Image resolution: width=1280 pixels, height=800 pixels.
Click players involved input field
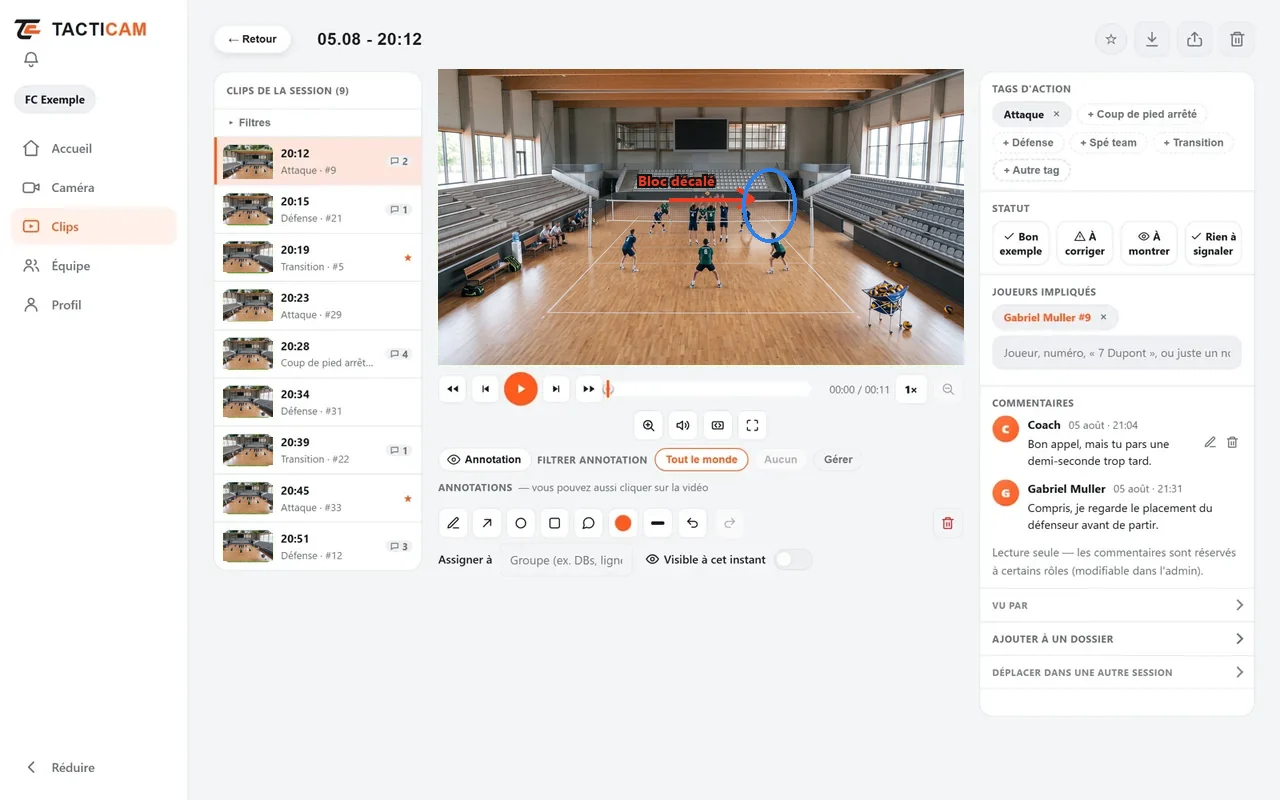(1117, 353)
